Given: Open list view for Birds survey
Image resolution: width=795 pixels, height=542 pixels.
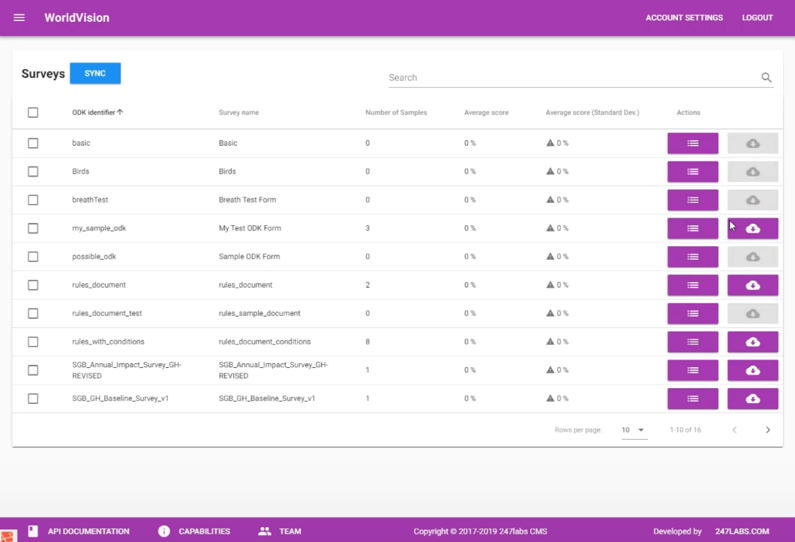Looking at the screenshot, I should tap(692, 172).
